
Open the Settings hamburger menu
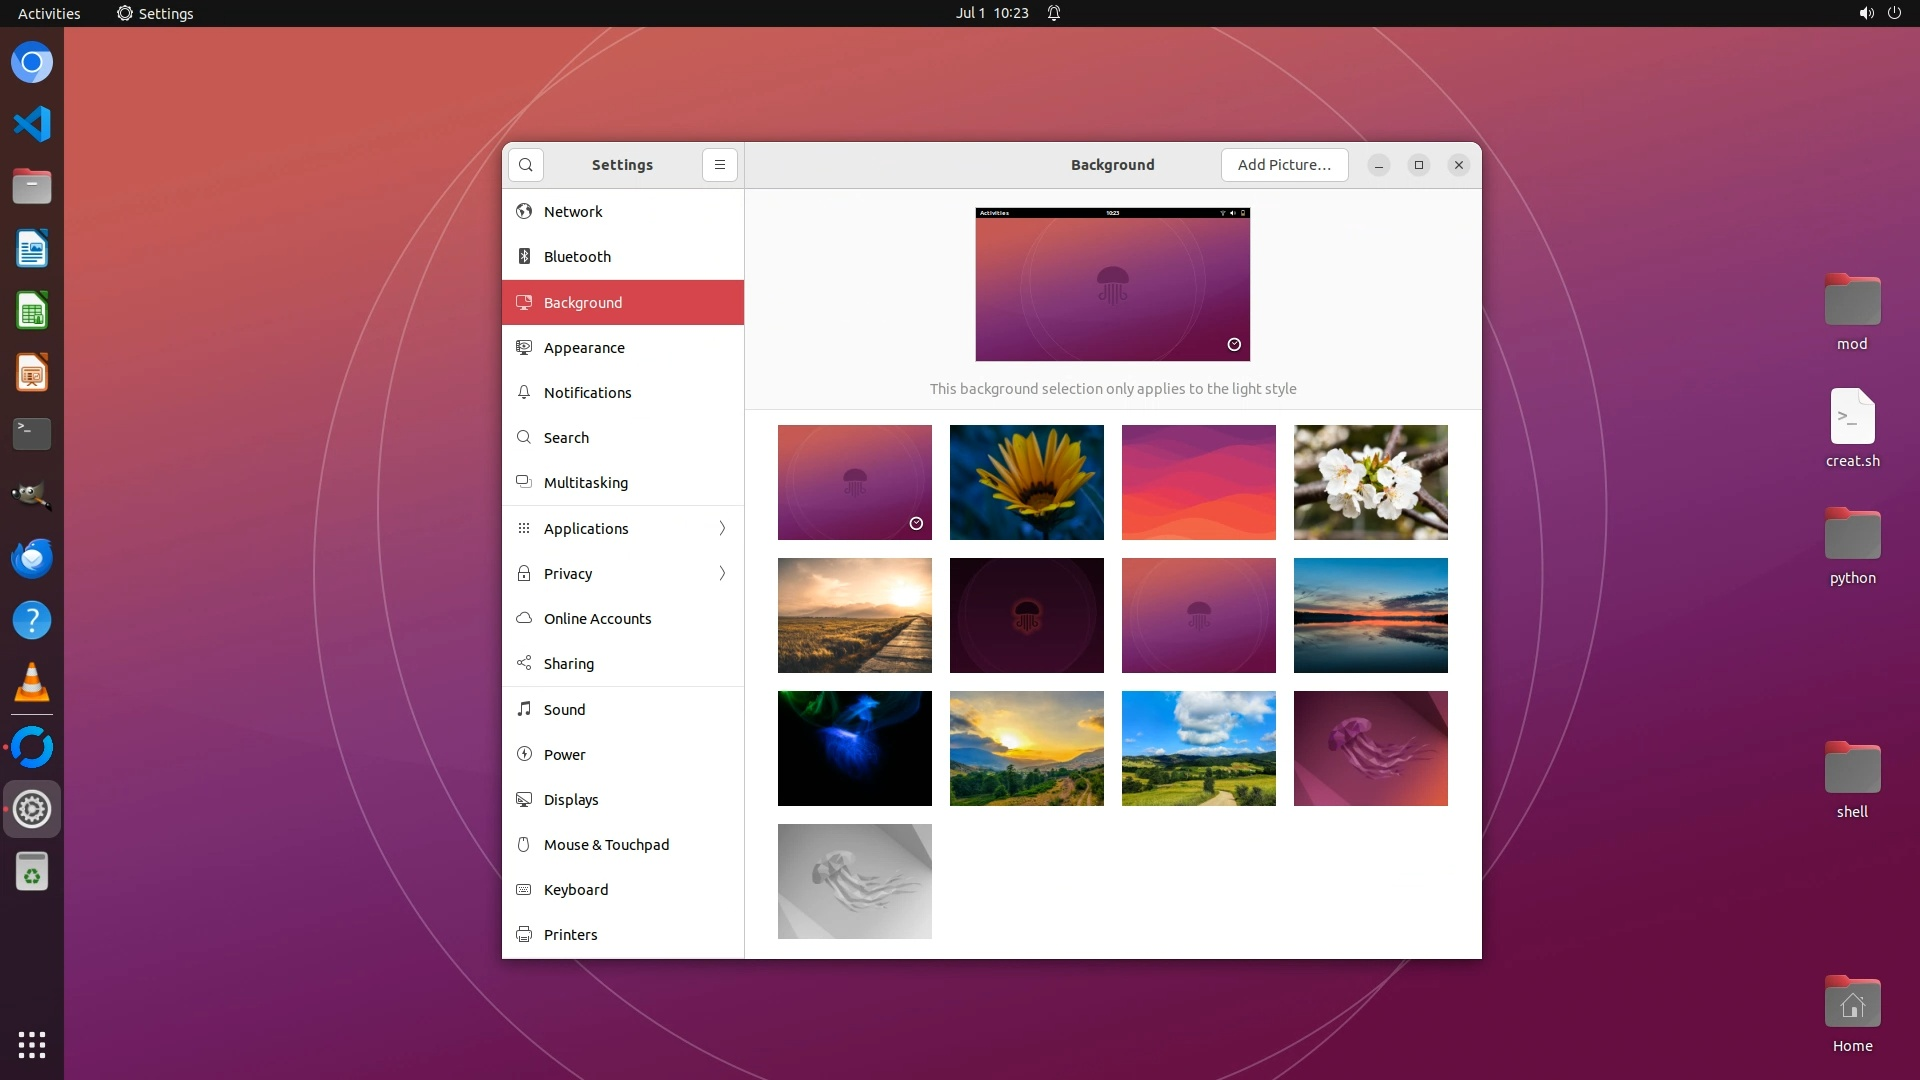click(720, 165)
